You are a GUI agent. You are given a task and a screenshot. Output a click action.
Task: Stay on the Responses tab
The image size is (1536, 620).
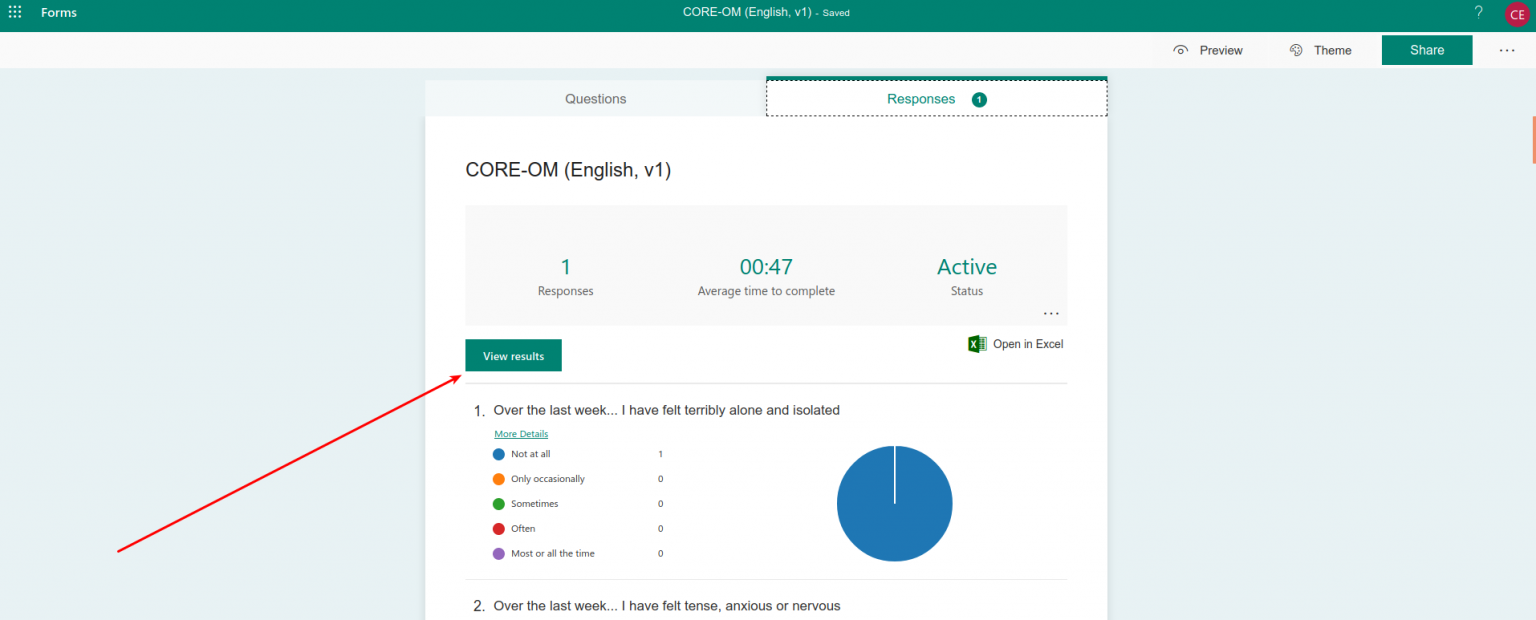point(921,98)
